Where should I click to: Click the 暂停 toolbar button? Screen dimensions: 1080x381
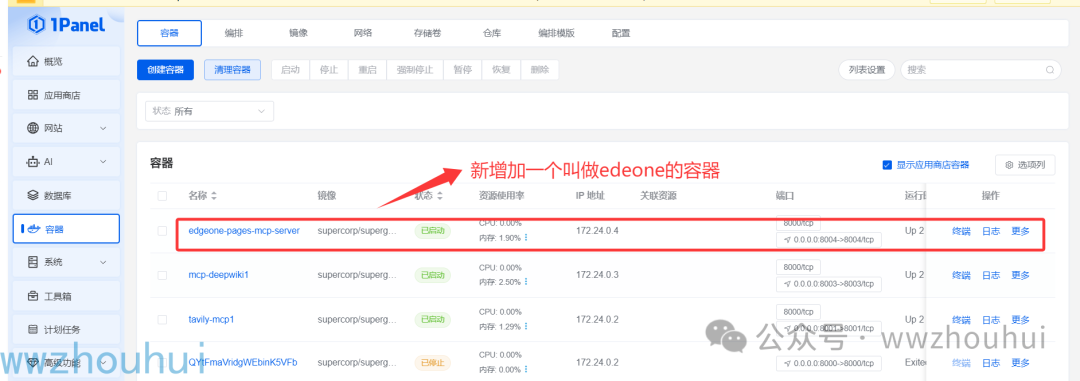tap(462, 70)
